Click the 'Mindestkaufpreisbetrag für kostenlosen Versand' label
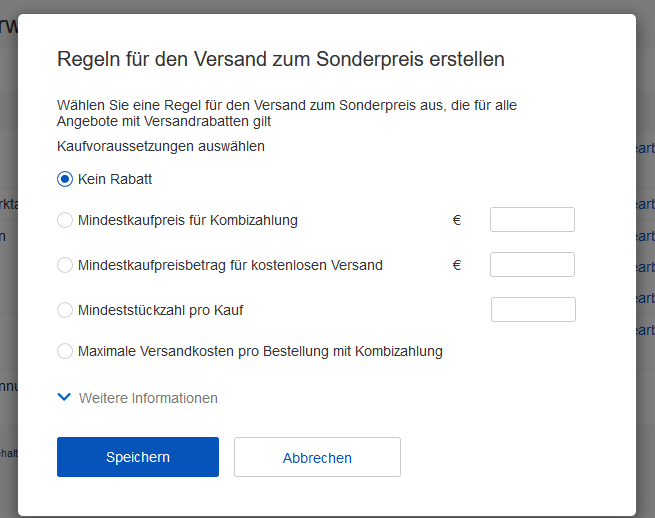655x518 pixels. [230, 265]
